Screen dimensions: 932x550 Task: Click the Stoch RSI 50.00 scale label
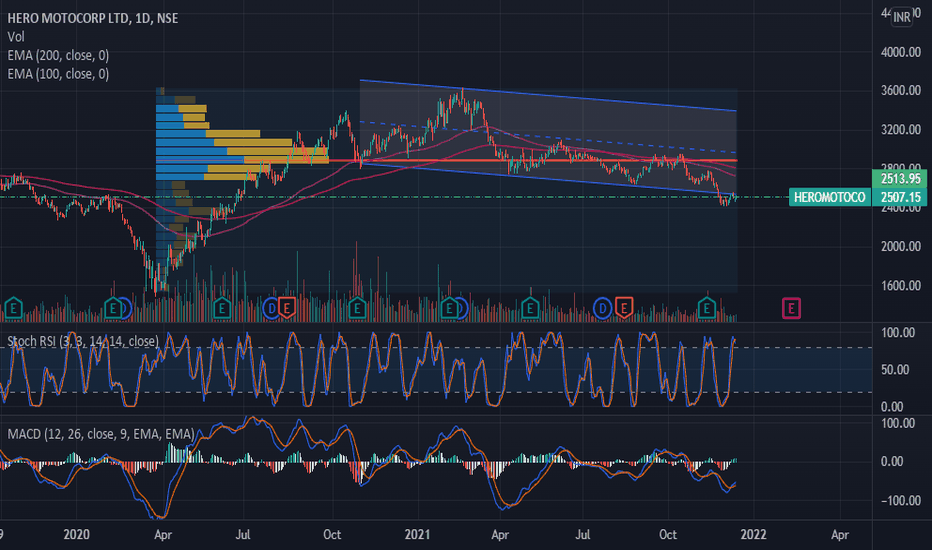[x=895, y=370]
